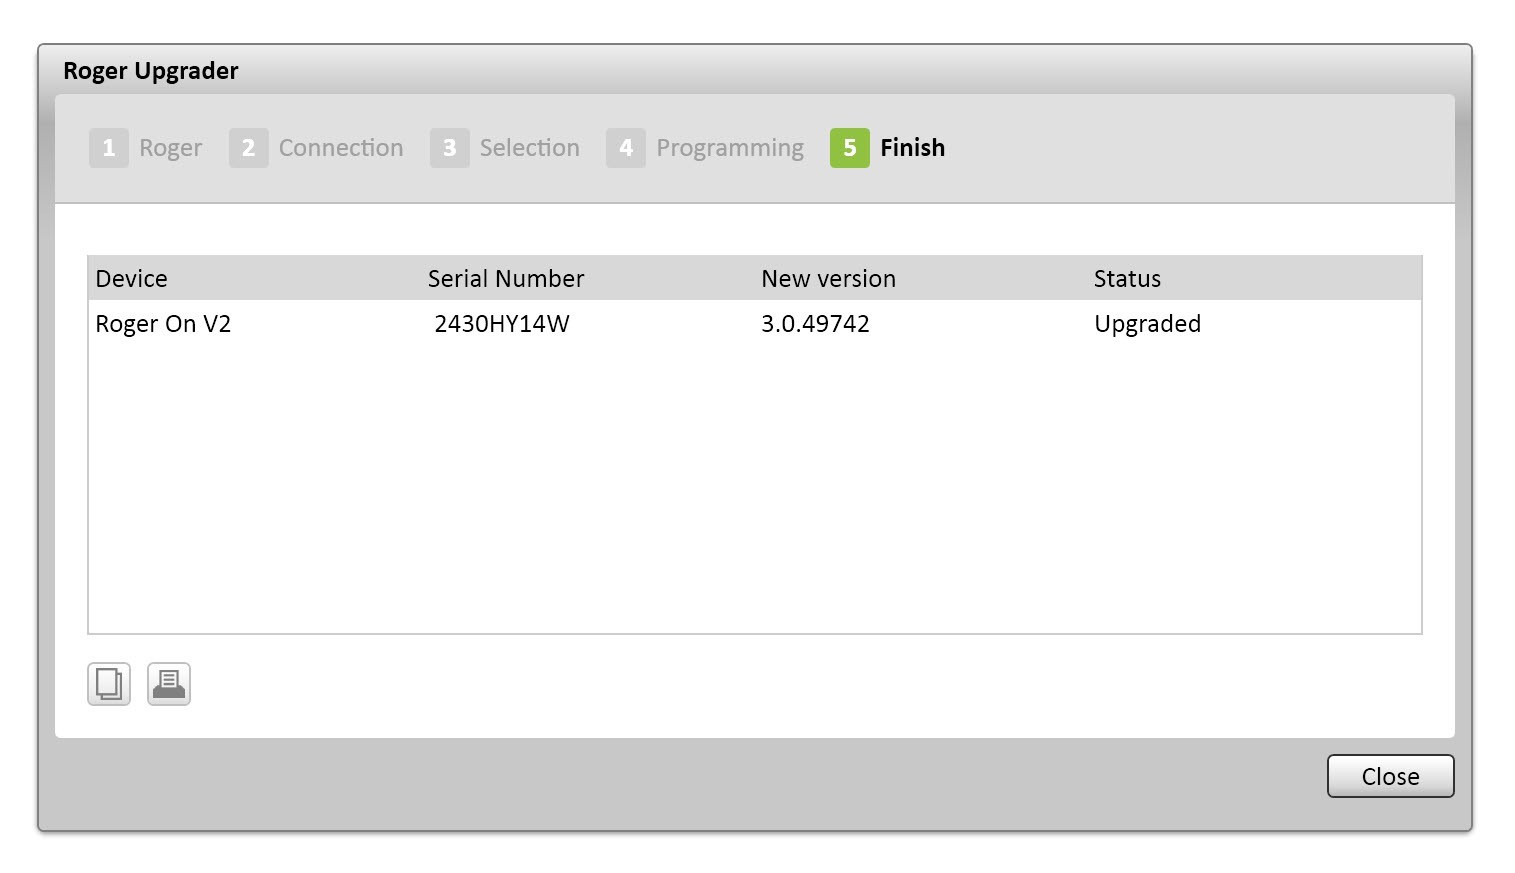Copy upgrade results to clipboard
1515x873 pixels.
[109, 684]
